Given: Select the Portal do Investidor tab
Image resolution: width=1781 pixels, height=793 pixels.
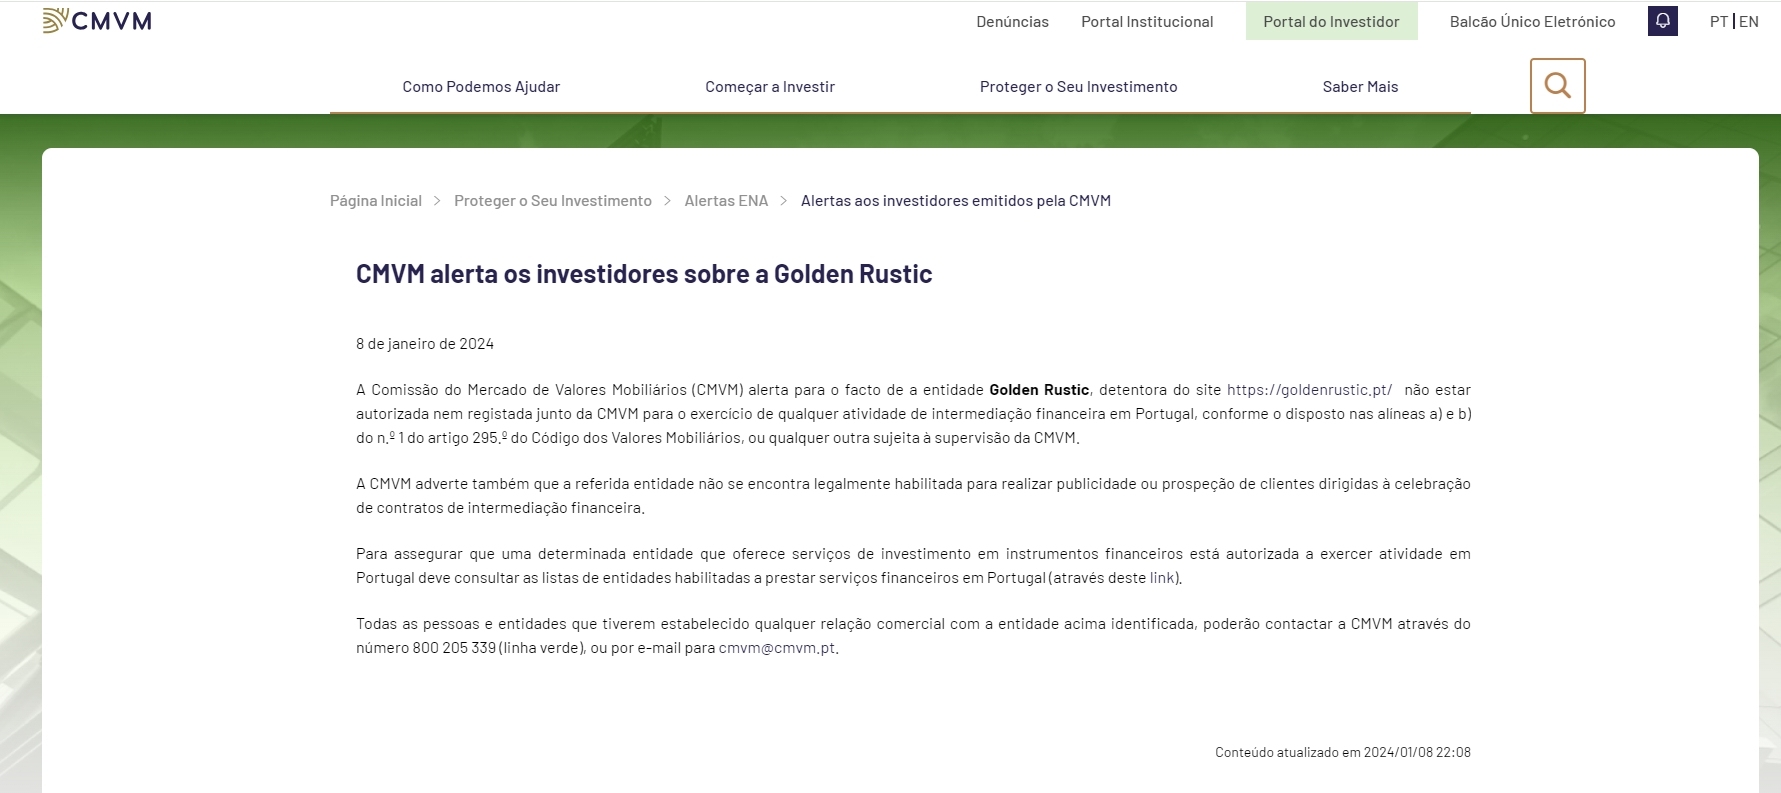Looking at the screenshot, I should coord(1330,21).
